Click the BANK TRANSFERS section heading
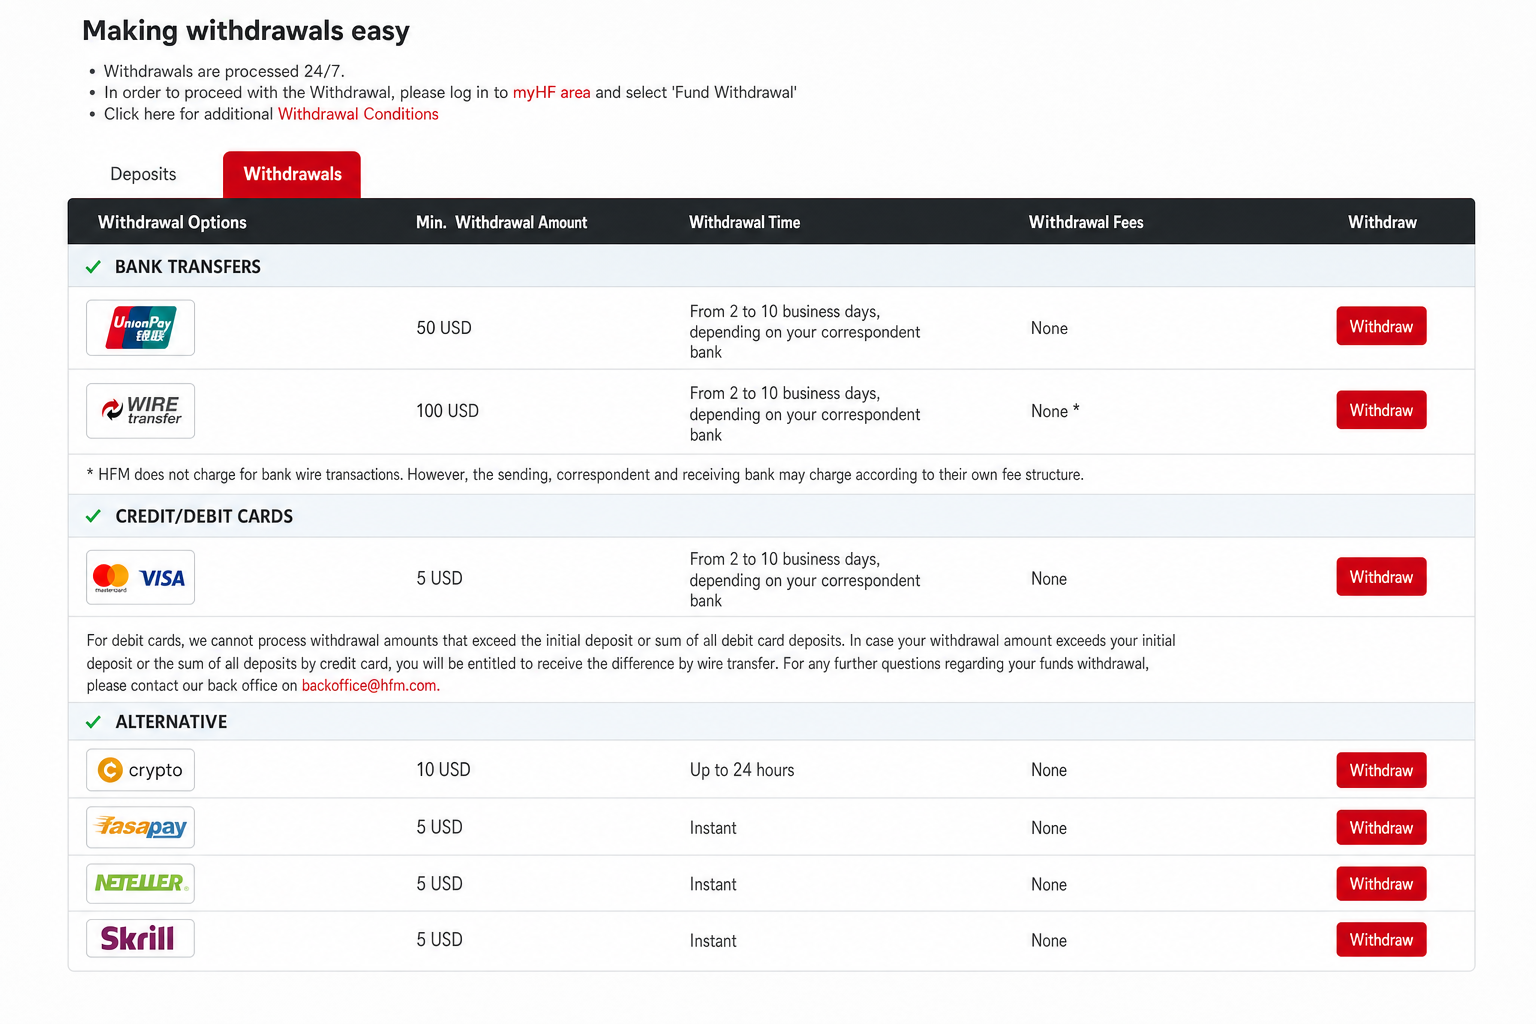This screenshot has width=1536, height=1024. [188, 267]
